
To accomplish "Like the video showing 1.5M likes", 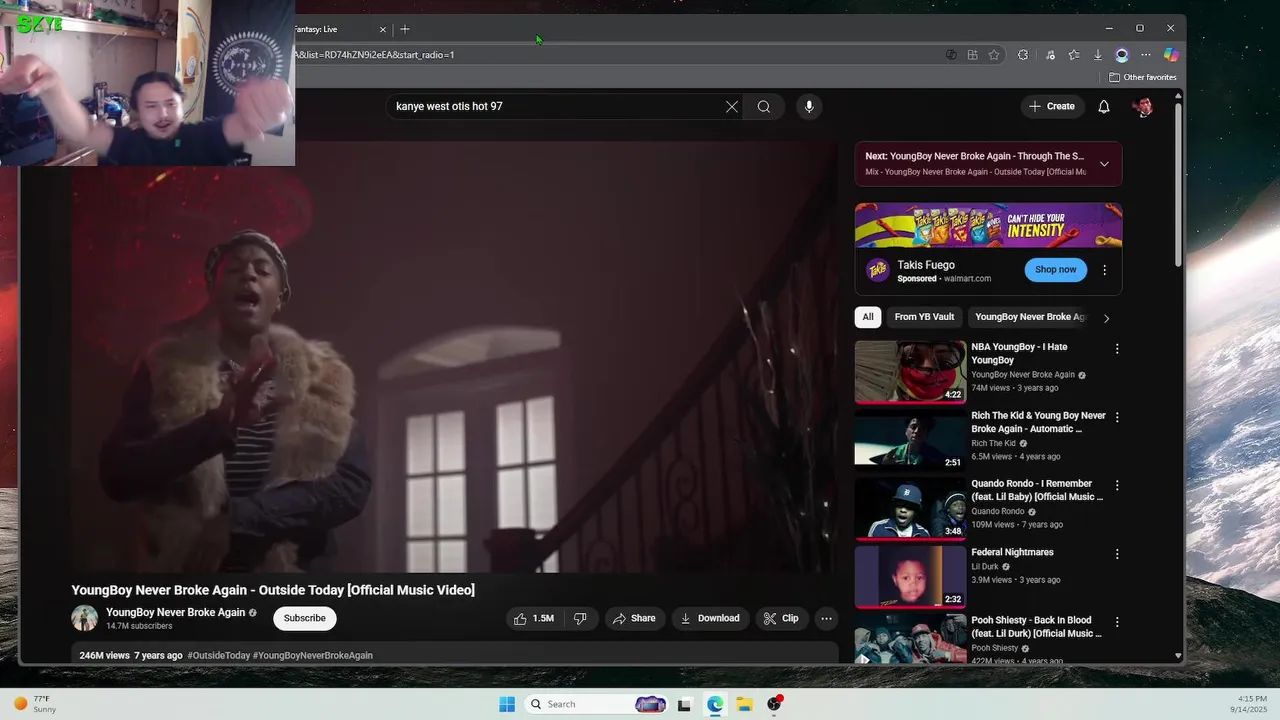I will click(x=533, y=618).
